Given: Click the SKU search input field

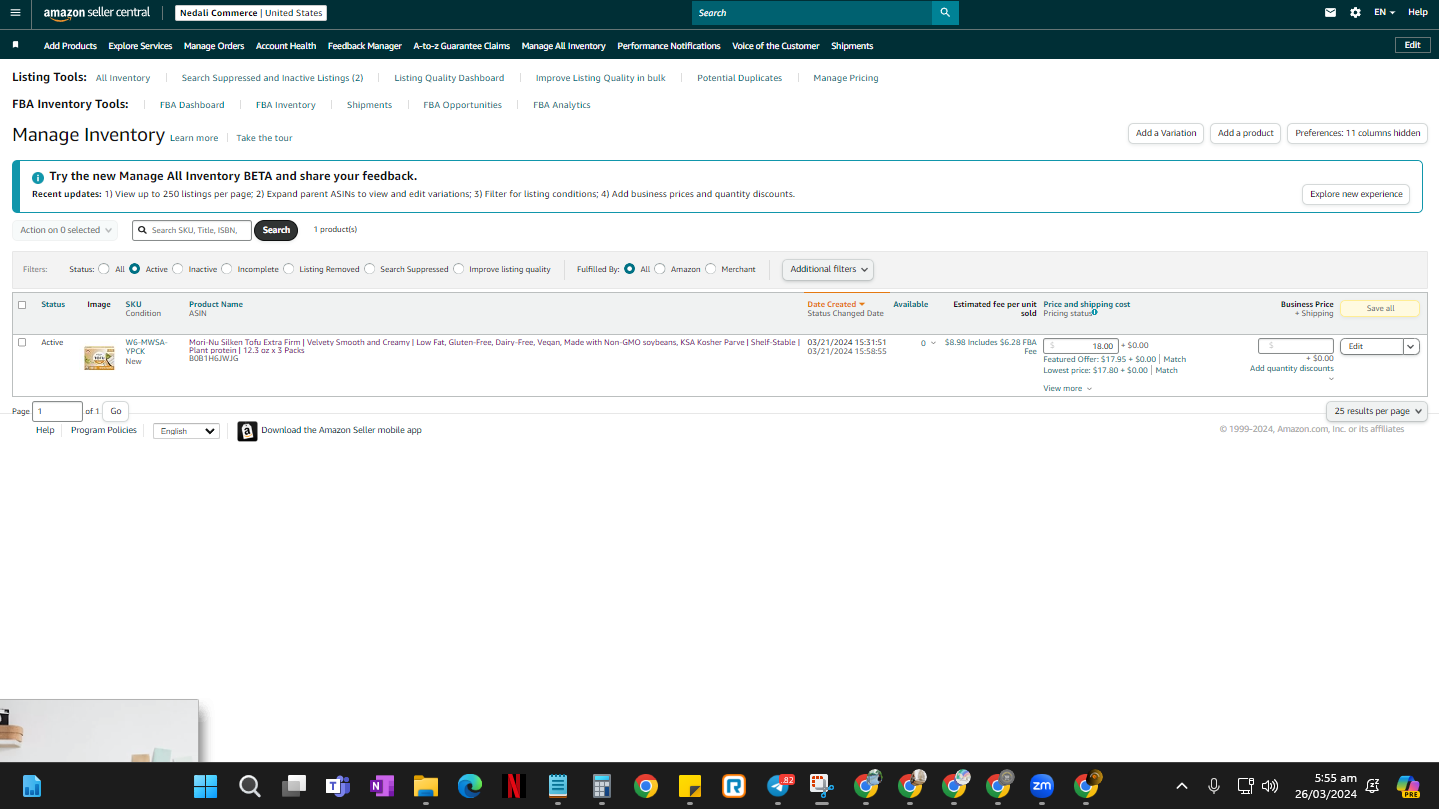Looking at the screenshot, I should coord(192,230).
